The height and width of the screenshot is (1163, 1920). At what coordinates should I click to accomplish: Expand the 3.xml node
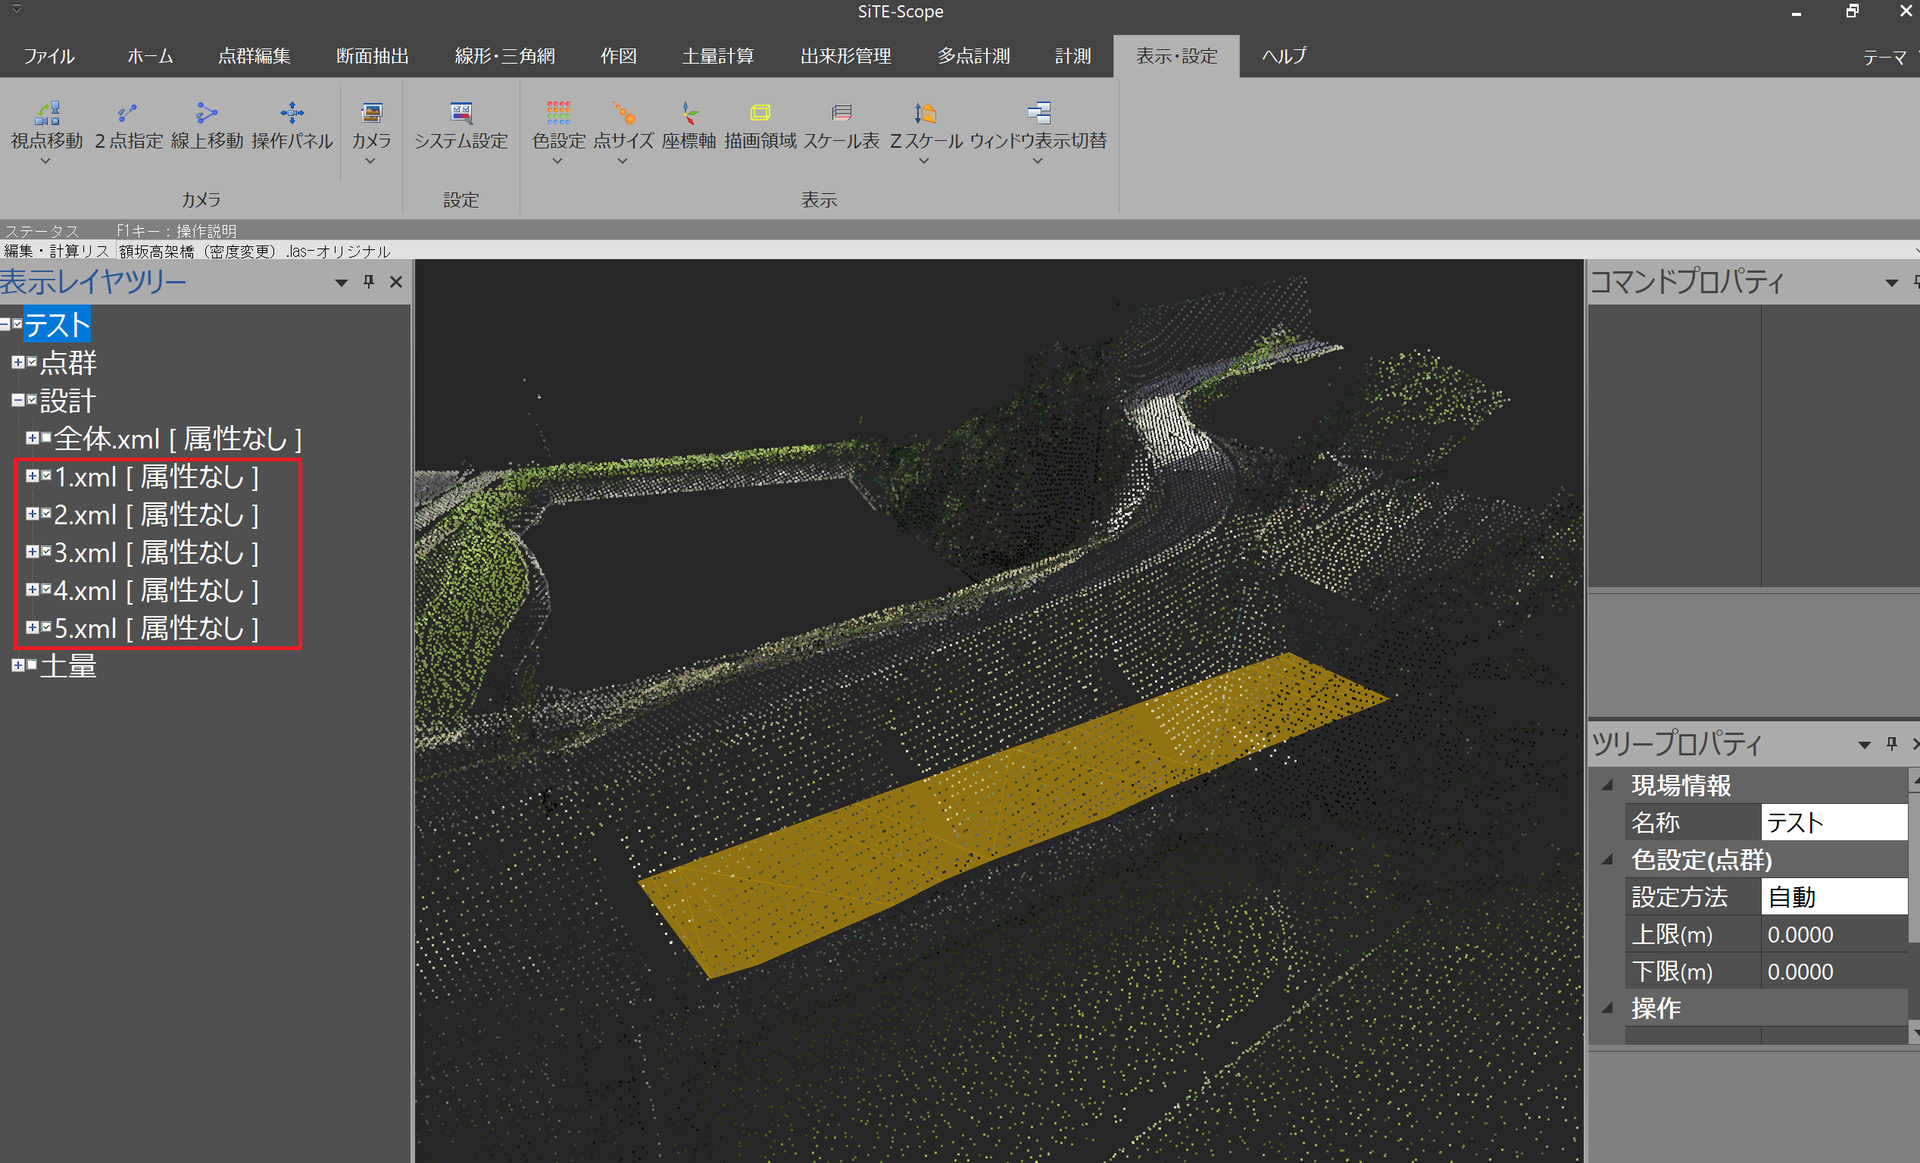[32, 551]
